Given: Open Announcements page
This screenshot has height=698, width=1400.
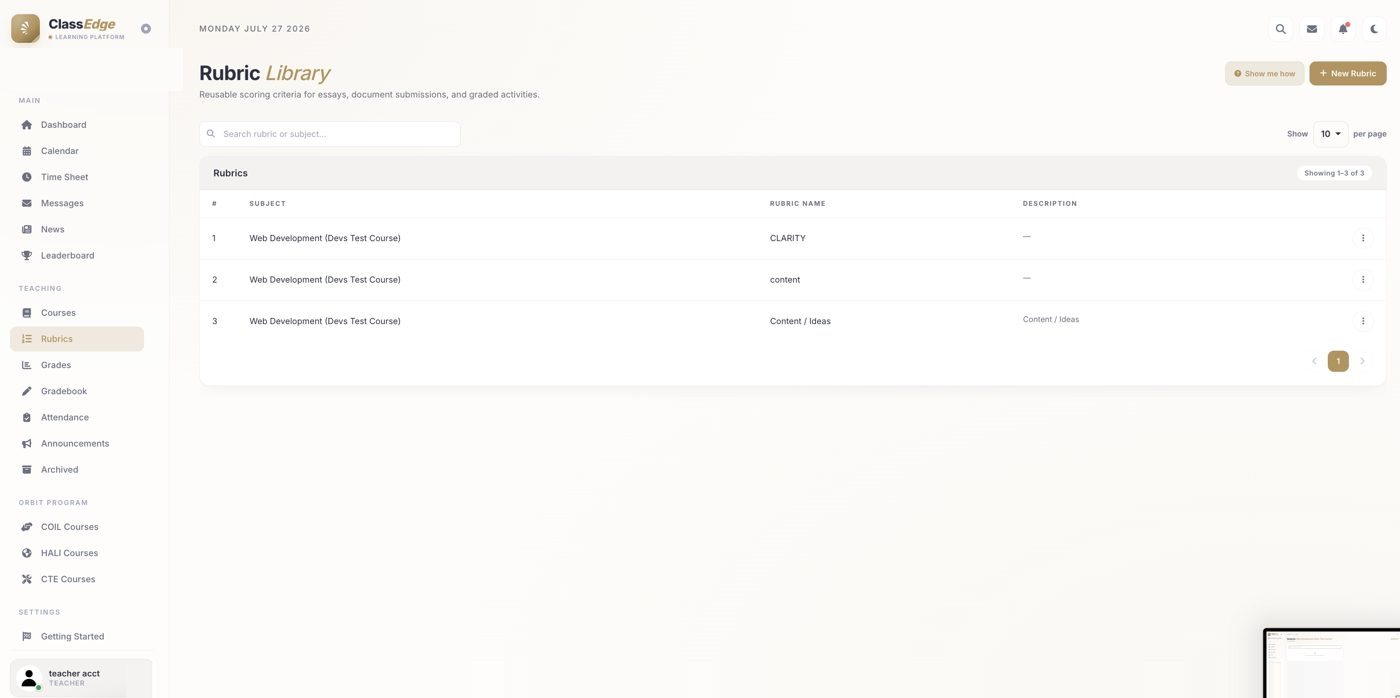Looking at the screenshot, I should pos(77,443).
